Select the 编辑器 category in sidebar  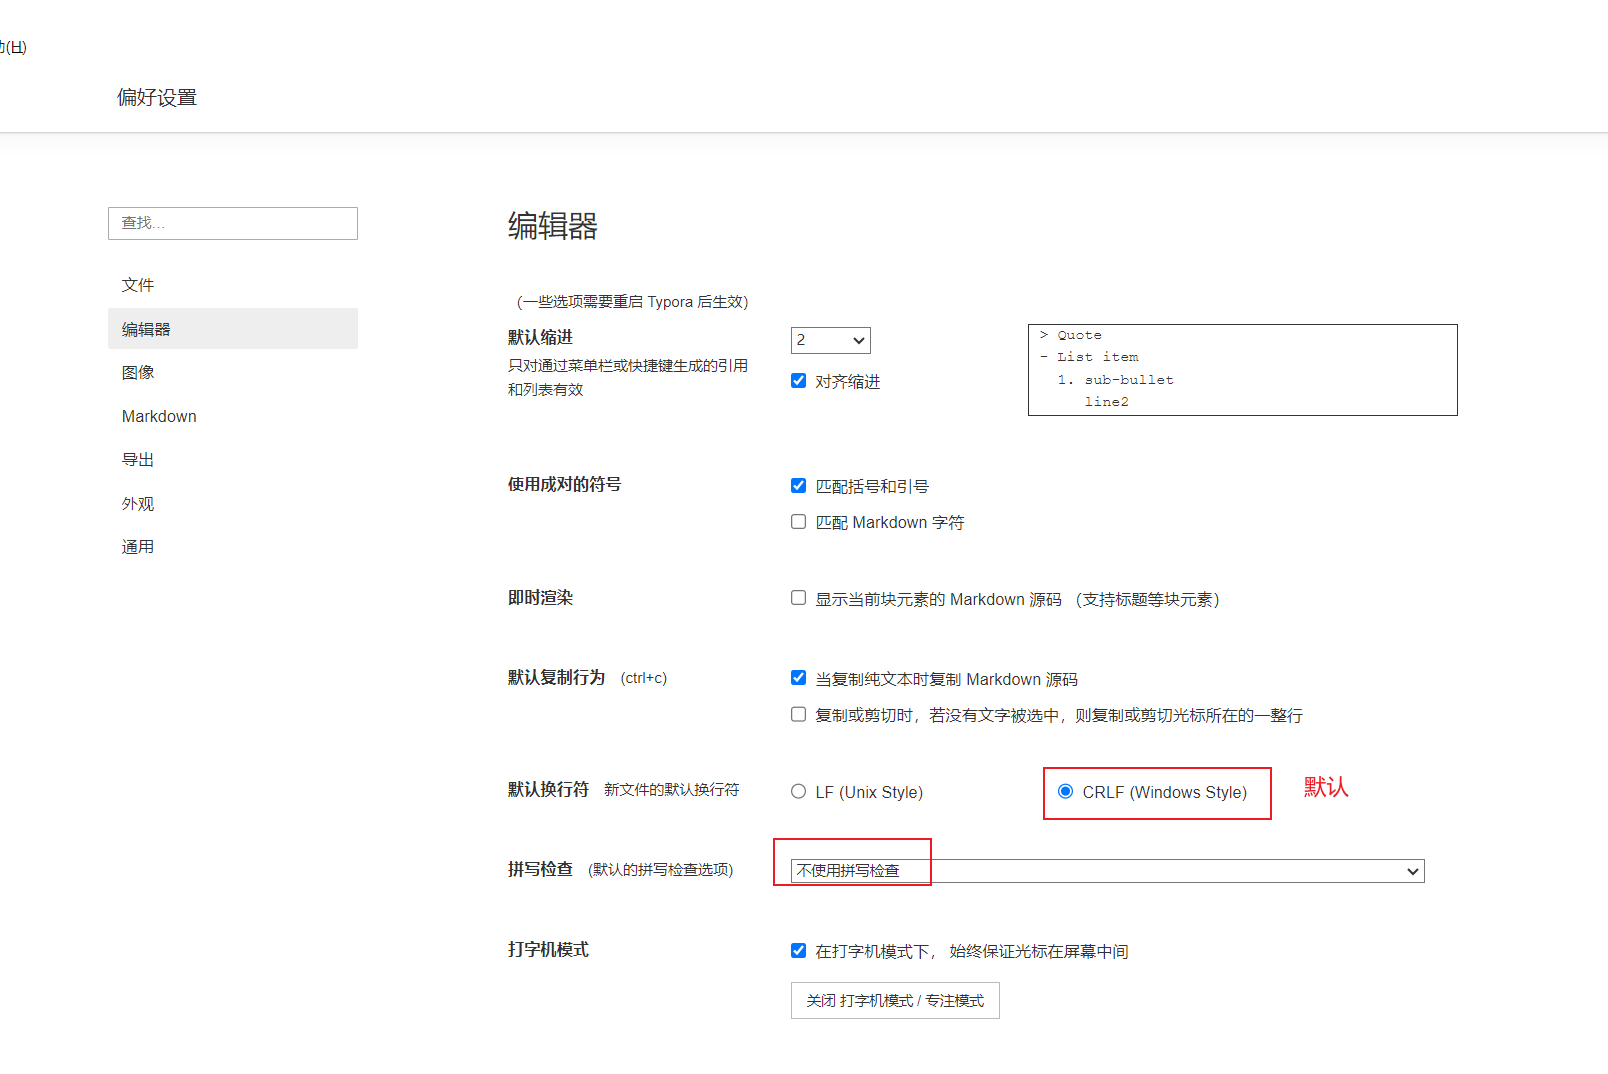coord(233,329)
